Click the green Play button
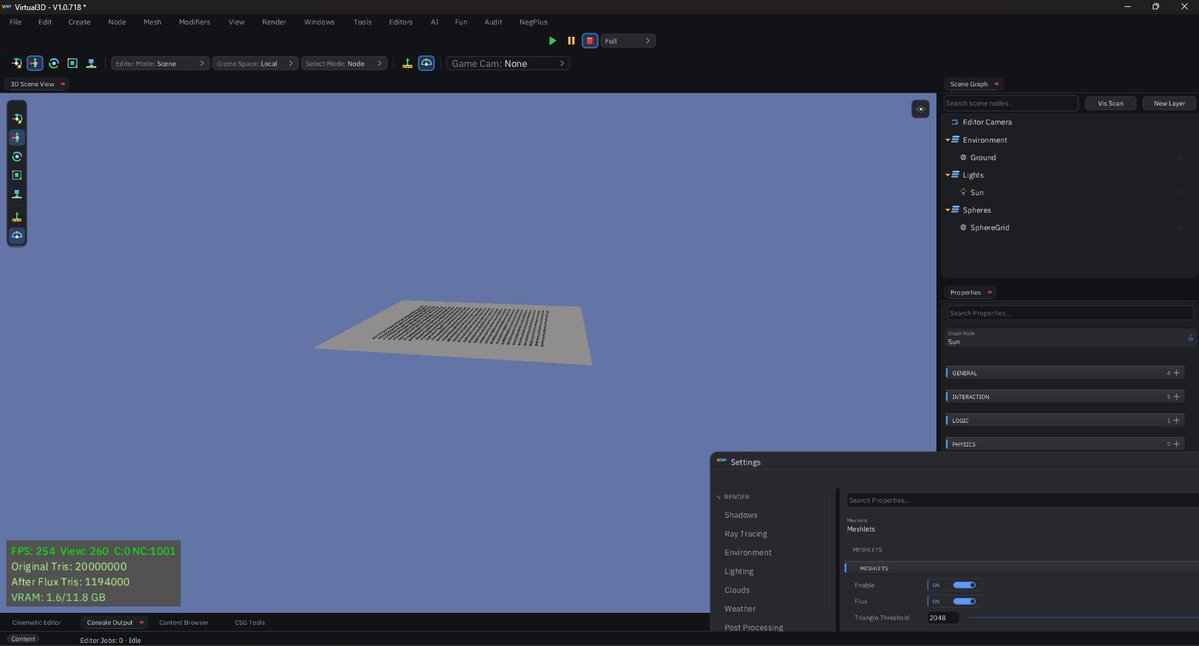The height and width of the screenshot is (646, 1199). click(x=552, y=41)
